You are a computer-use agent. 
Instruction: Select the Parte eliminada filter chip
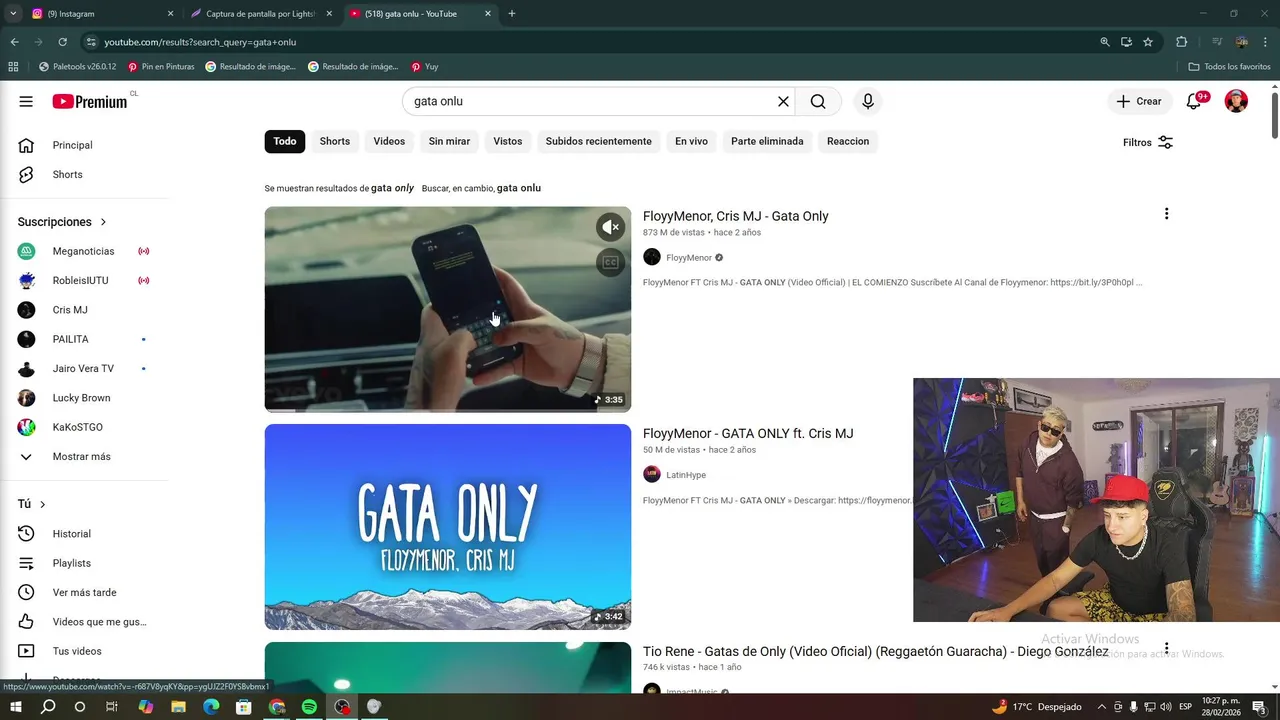767,141
